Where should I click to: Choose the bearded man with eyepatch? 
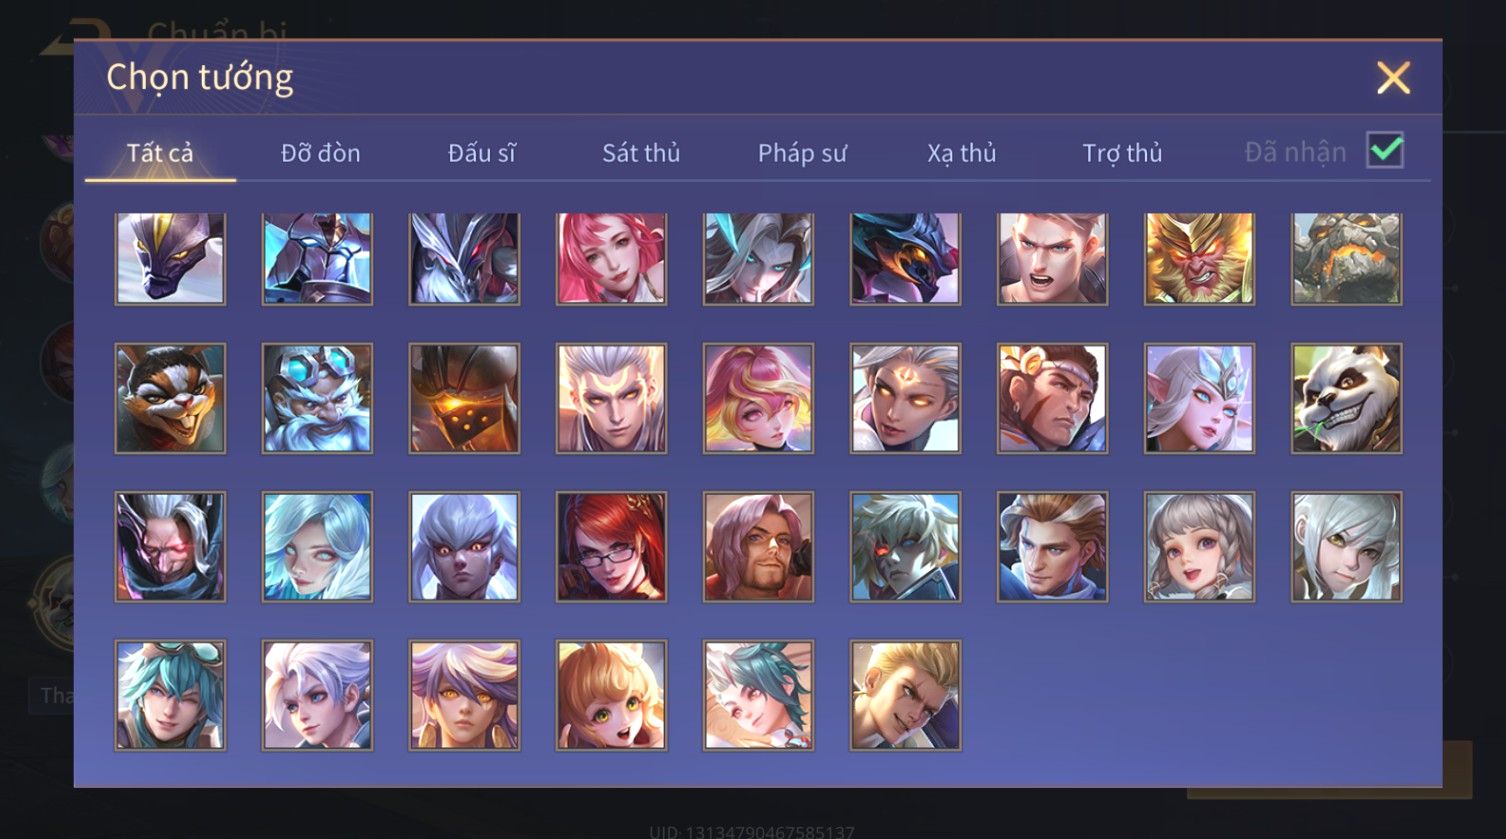[758, 546]
